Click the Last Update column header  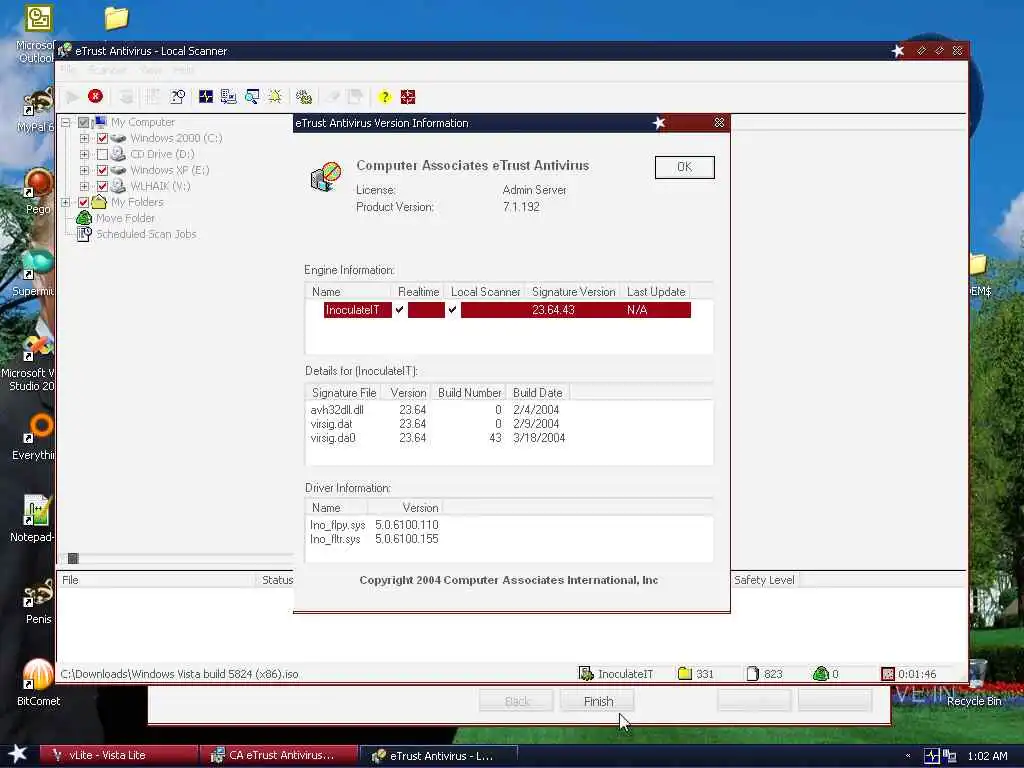(656, 292)
